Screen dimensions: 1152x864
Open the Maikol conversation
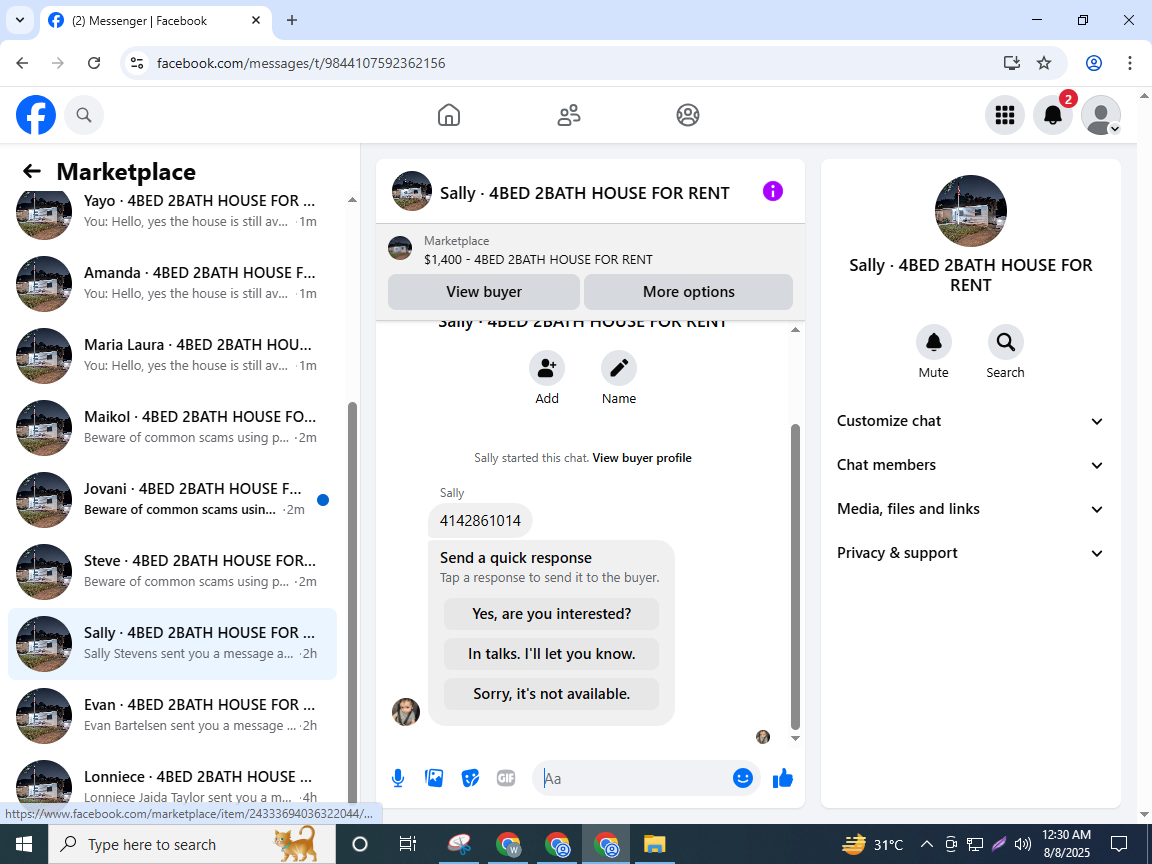pos(173,428)
